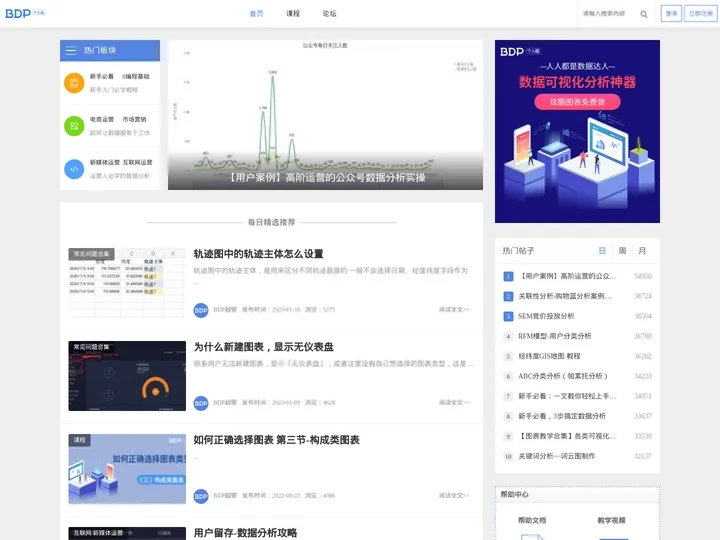
Task: Click the green 电商运营 category icon
Action: (74, 126)
